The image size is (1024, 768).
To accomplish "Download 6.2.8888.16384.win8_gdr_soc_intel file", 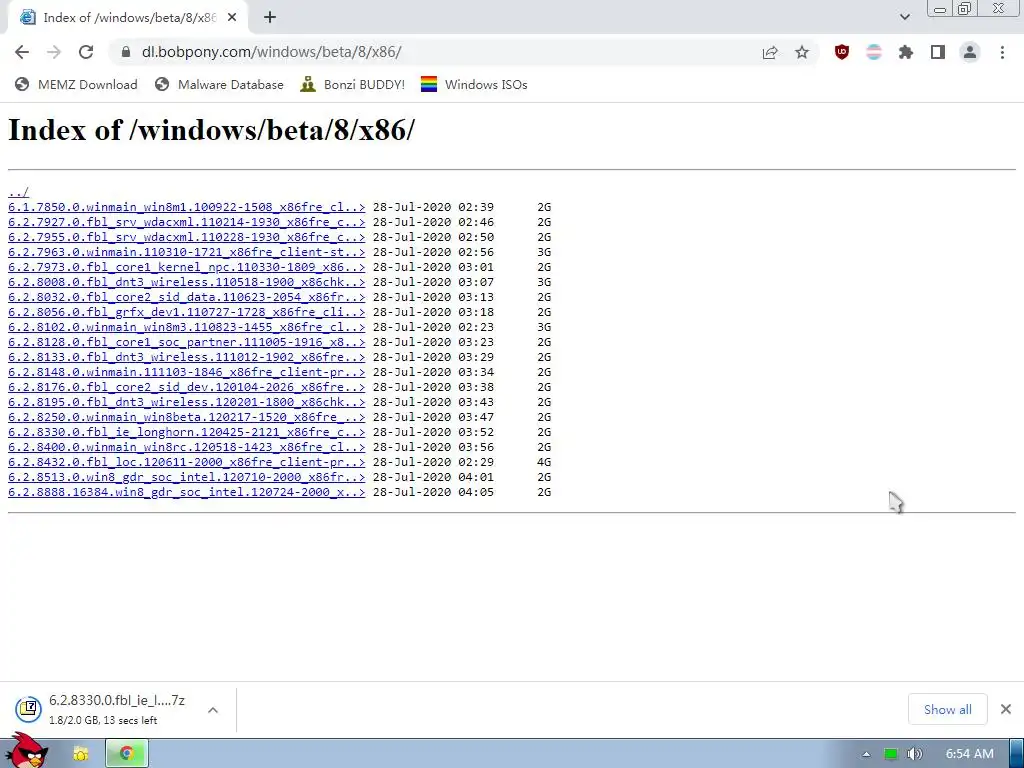I will pyautogui.click(x=186, y=492).
